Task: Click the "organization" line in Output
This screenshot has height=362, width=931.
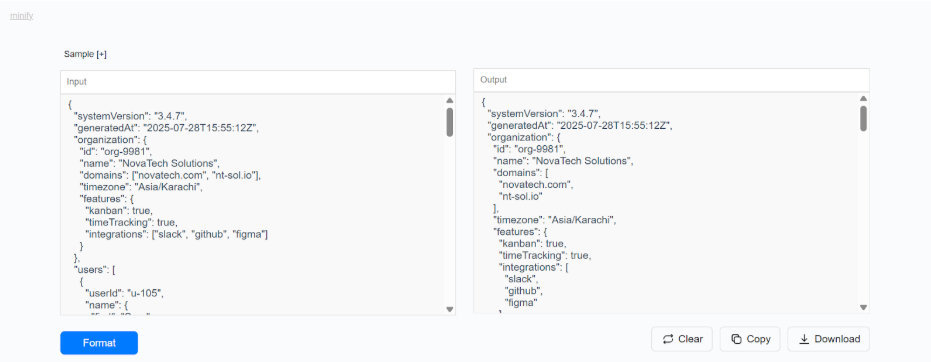Action: 524,137
